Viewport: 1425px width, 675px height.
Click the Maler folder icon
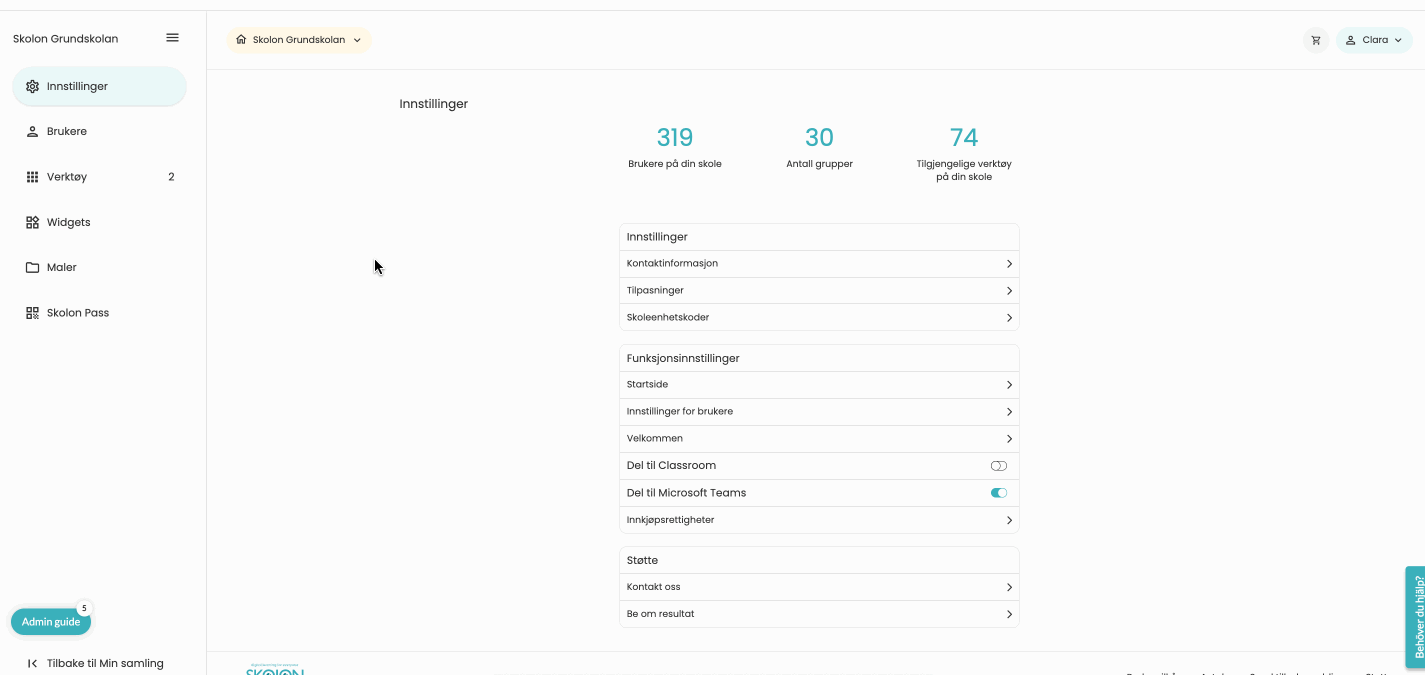click(x=32, y=268)
